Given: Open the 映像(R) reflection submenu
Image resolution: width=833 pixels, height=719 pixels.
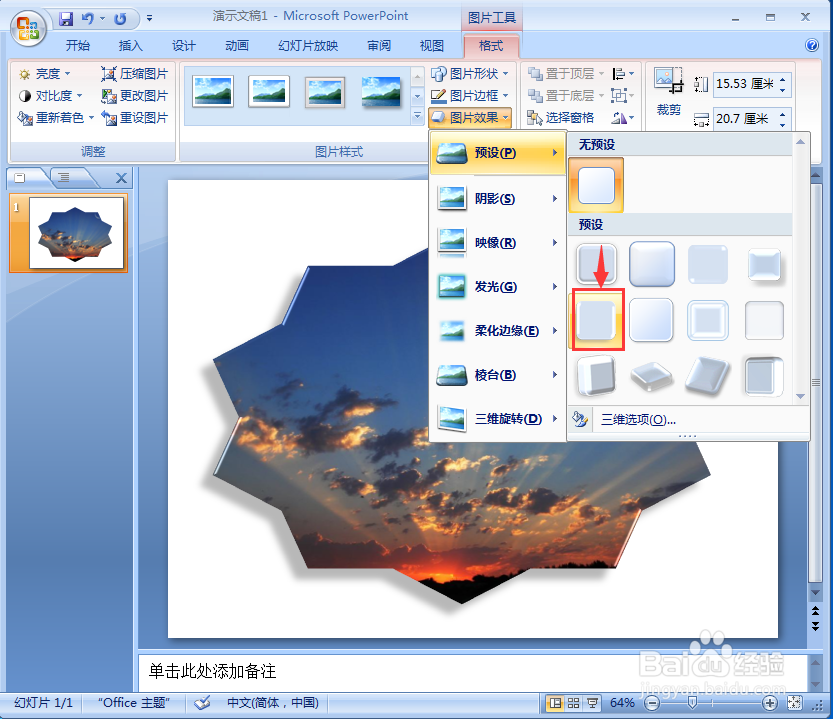Looking at the screenshot, I should pyautogui.click(x=497, y=243).
